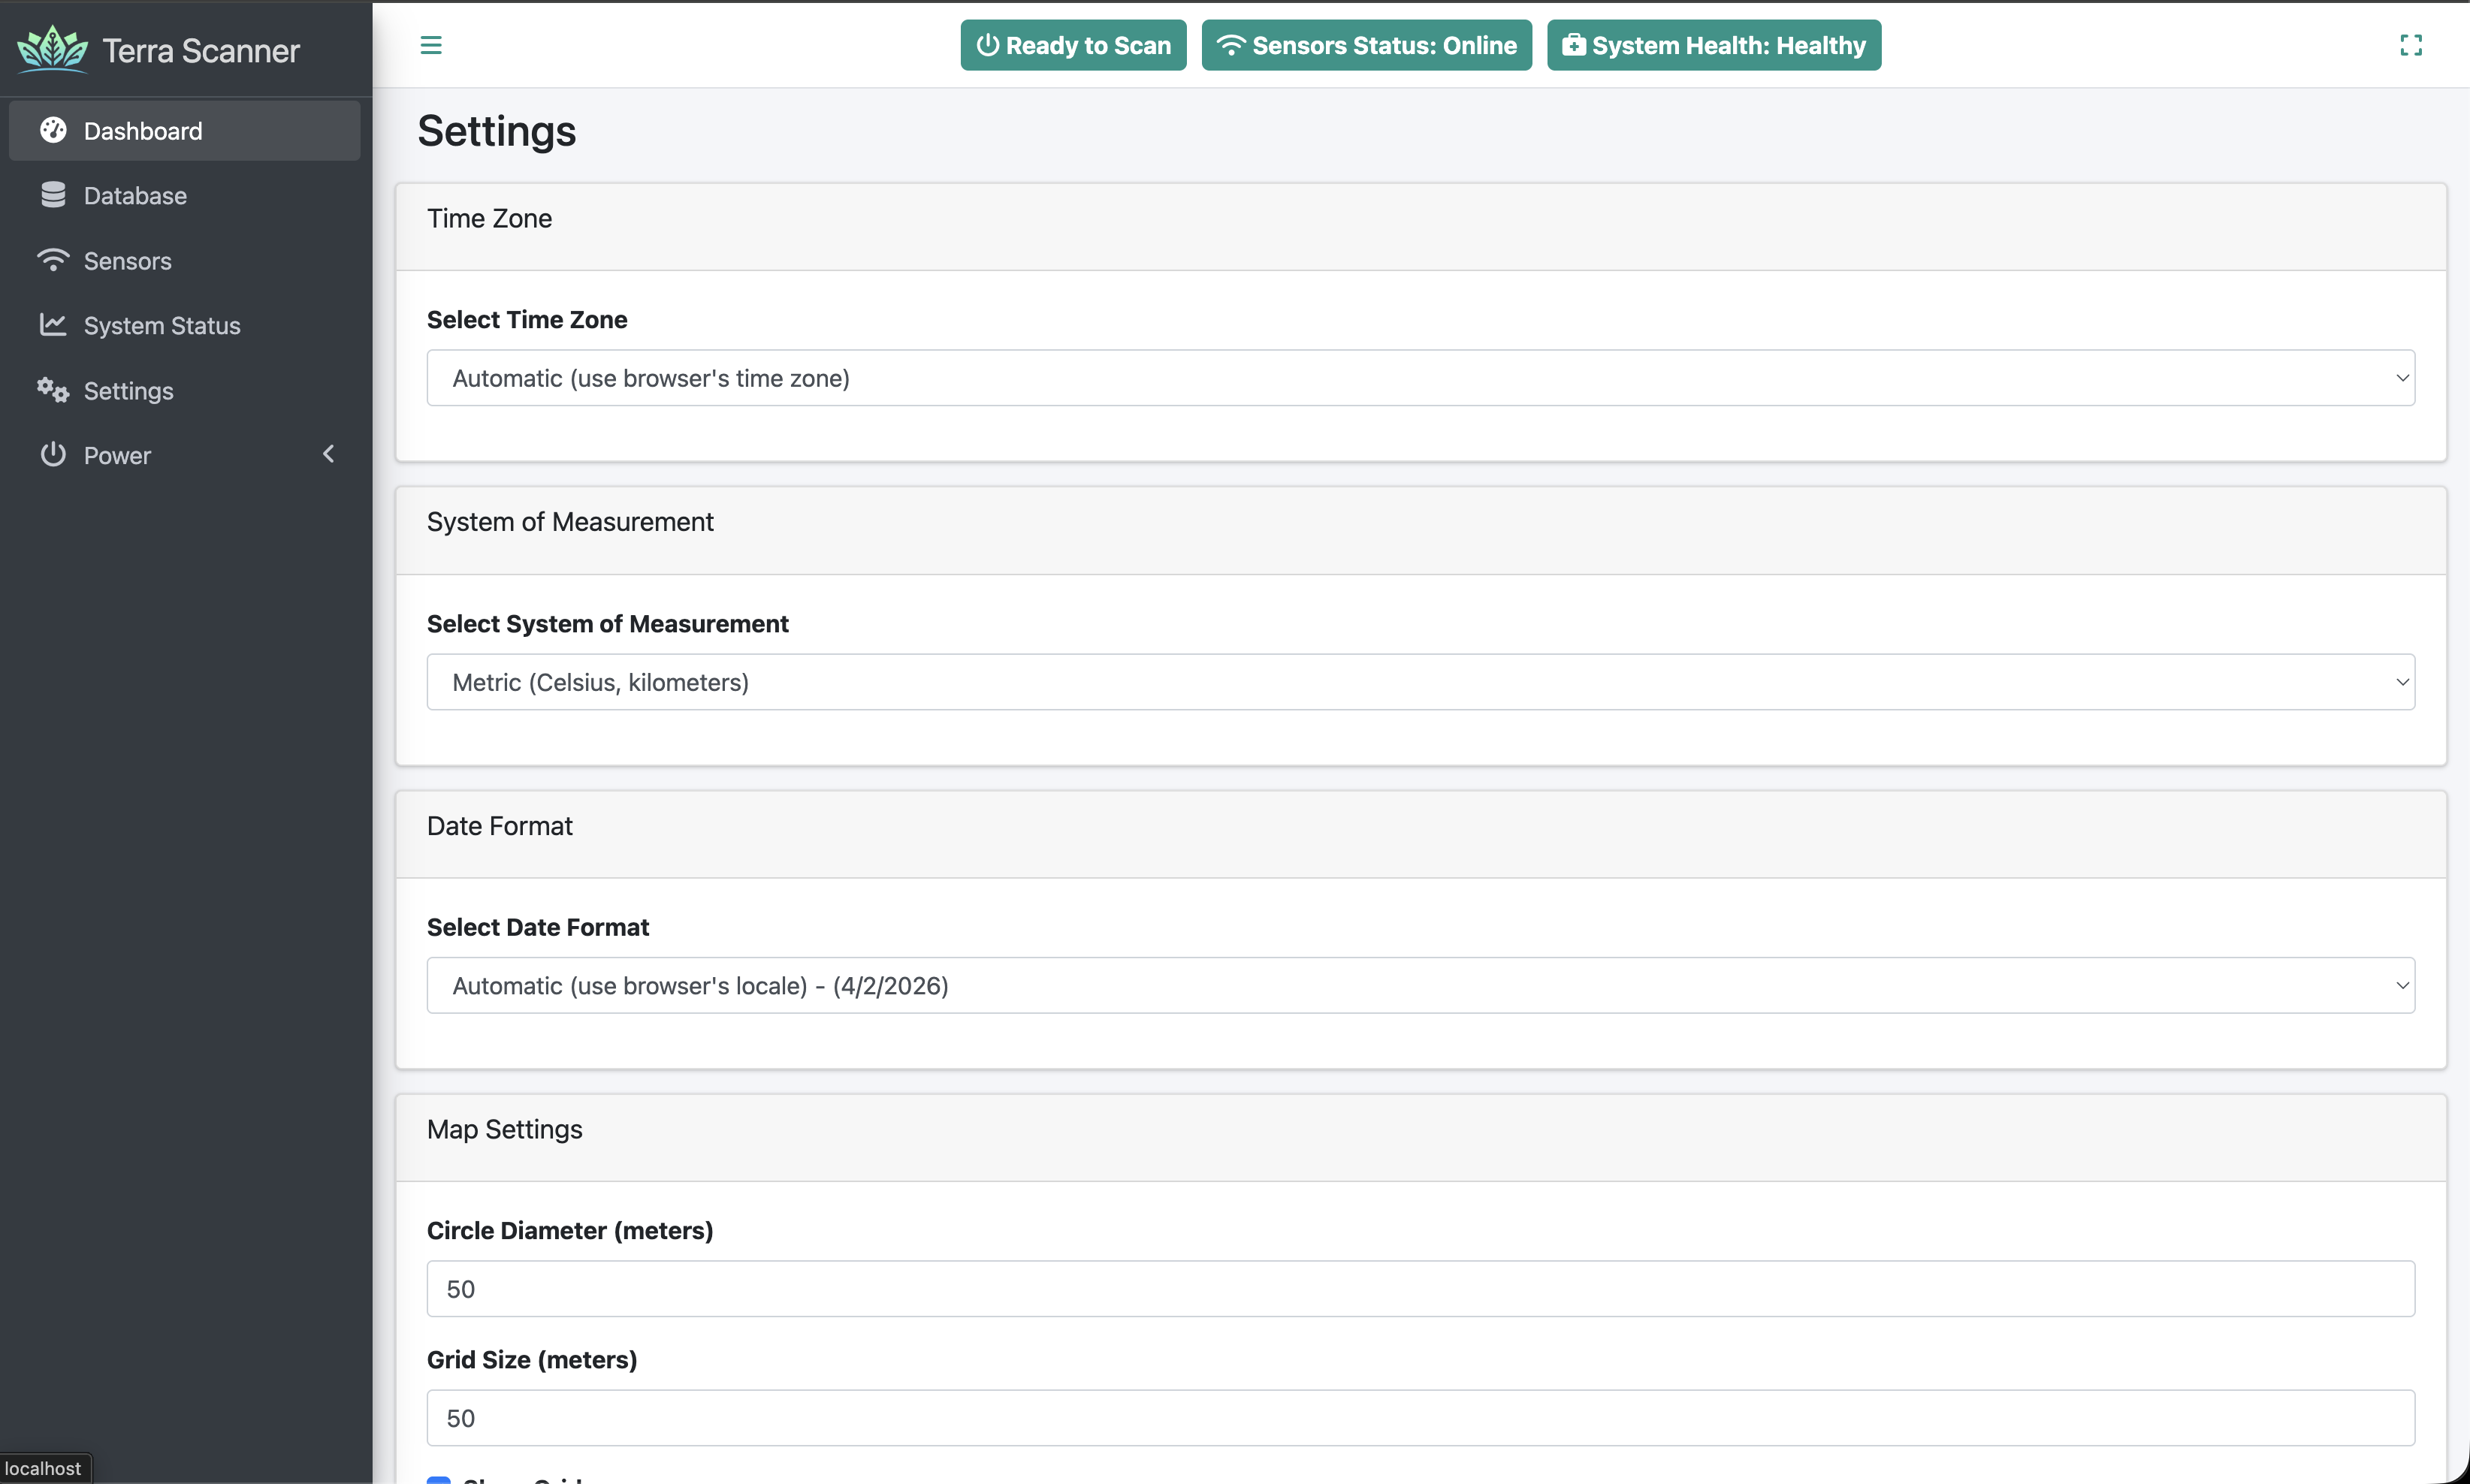This screenshot has height=1484, width=2470.
Task: Navigate to the Database section
Action: [137, 195]
